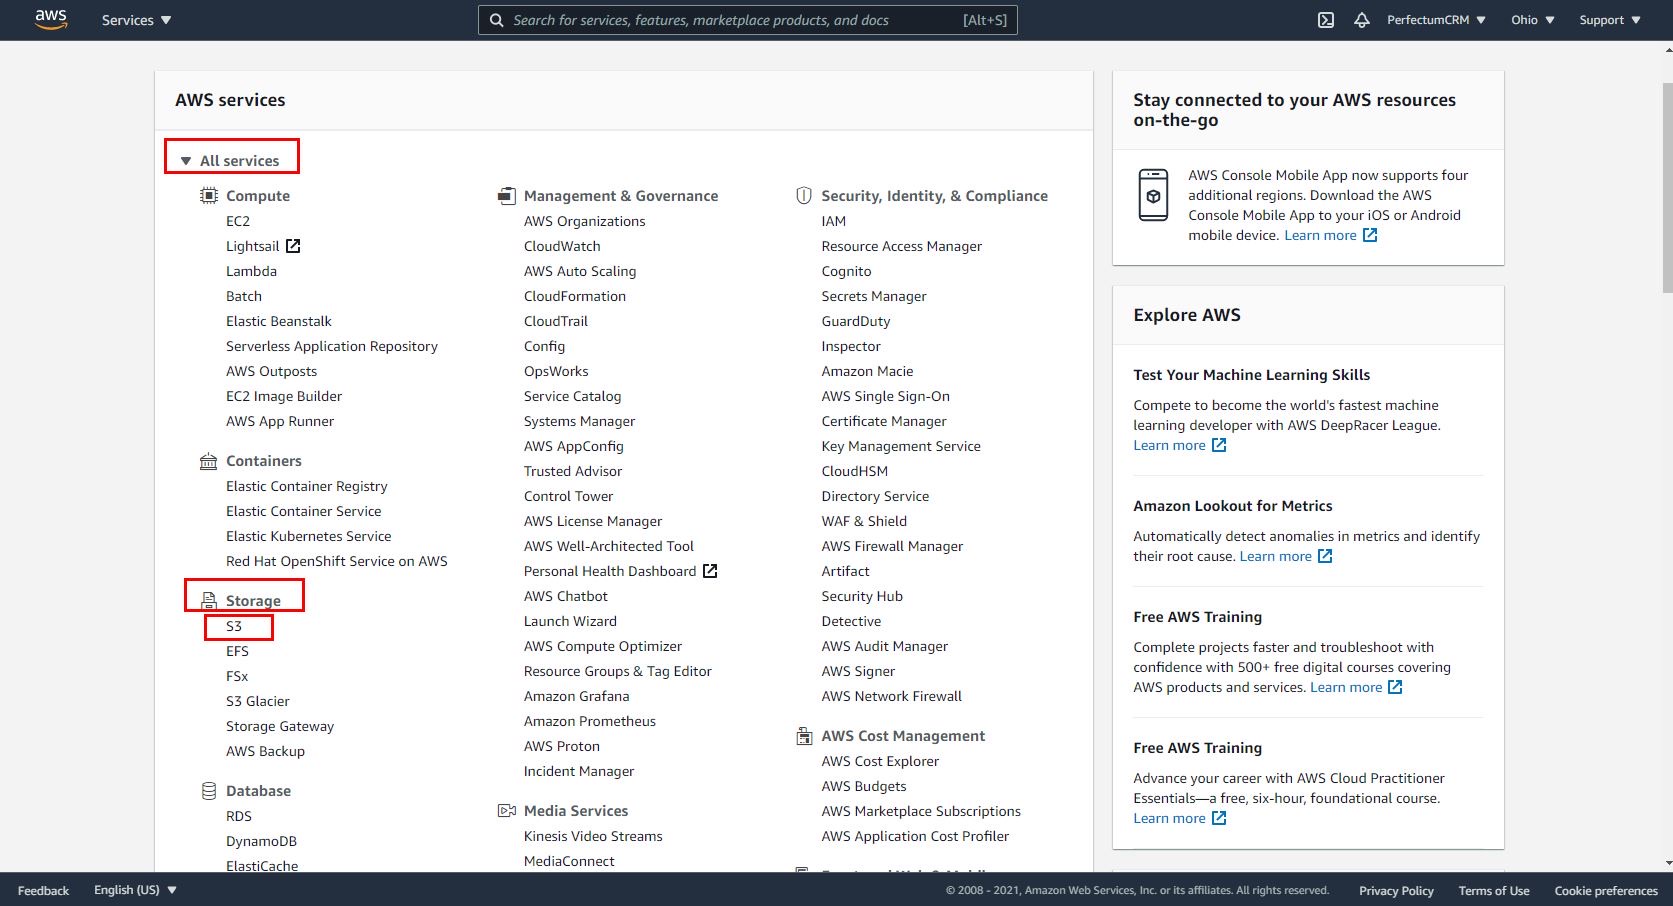Viewport: 1673px width, 906px height.
Task: Click the AWS Cost Management category icon
Action: tap(804, 736)
